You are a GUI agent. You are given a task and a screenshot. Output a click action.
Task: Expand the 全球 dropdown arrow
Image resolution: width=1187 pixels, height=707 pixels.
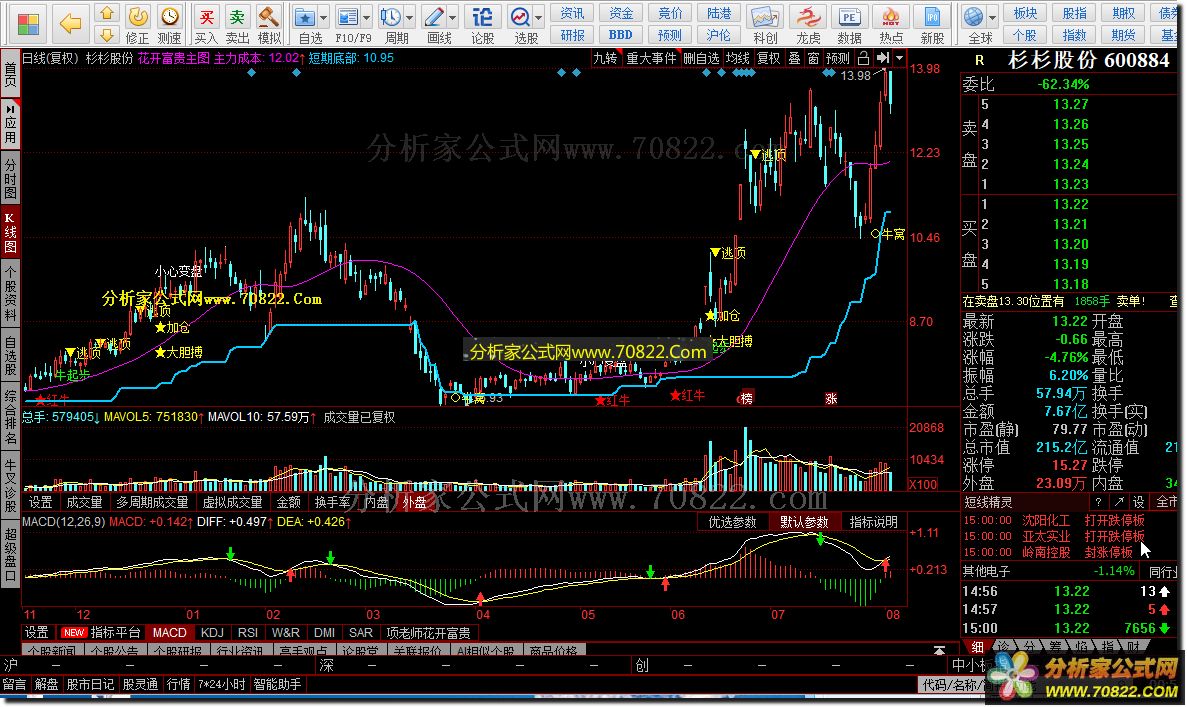992,17
